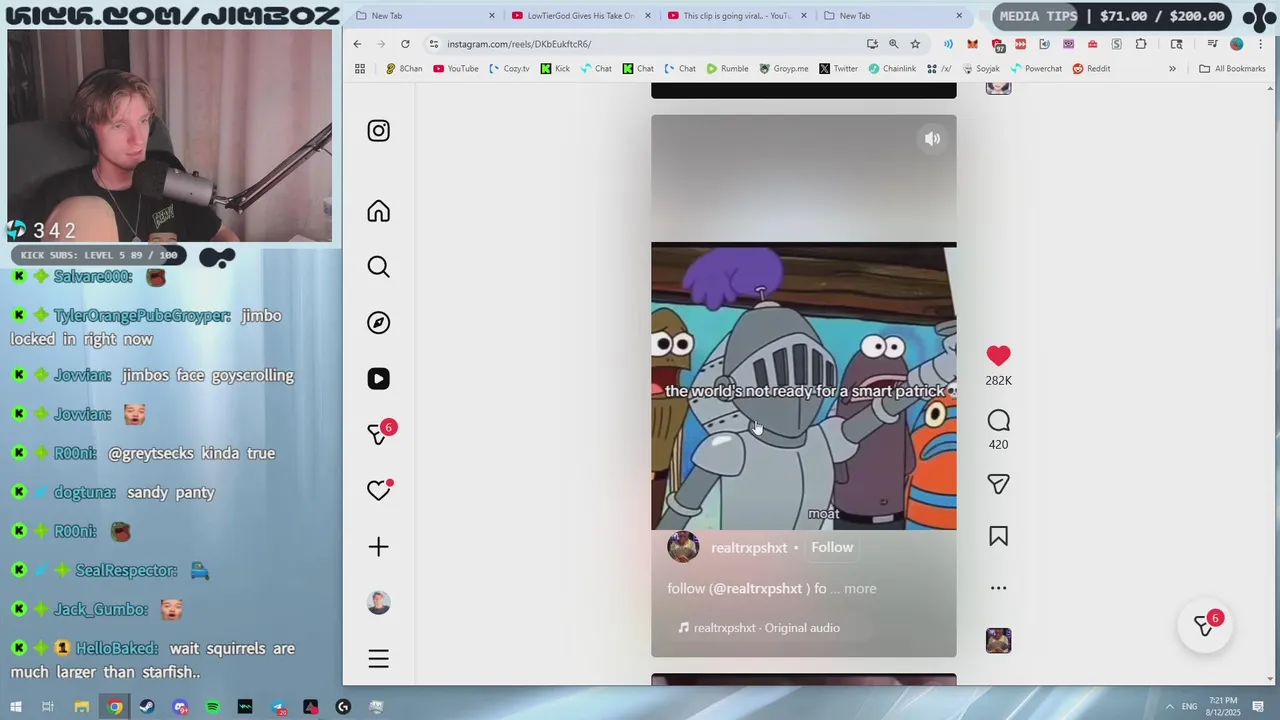Open Notifications heart in the sidebar
1280x720 pixels.
pyautogui.click(x=378, y=490)
